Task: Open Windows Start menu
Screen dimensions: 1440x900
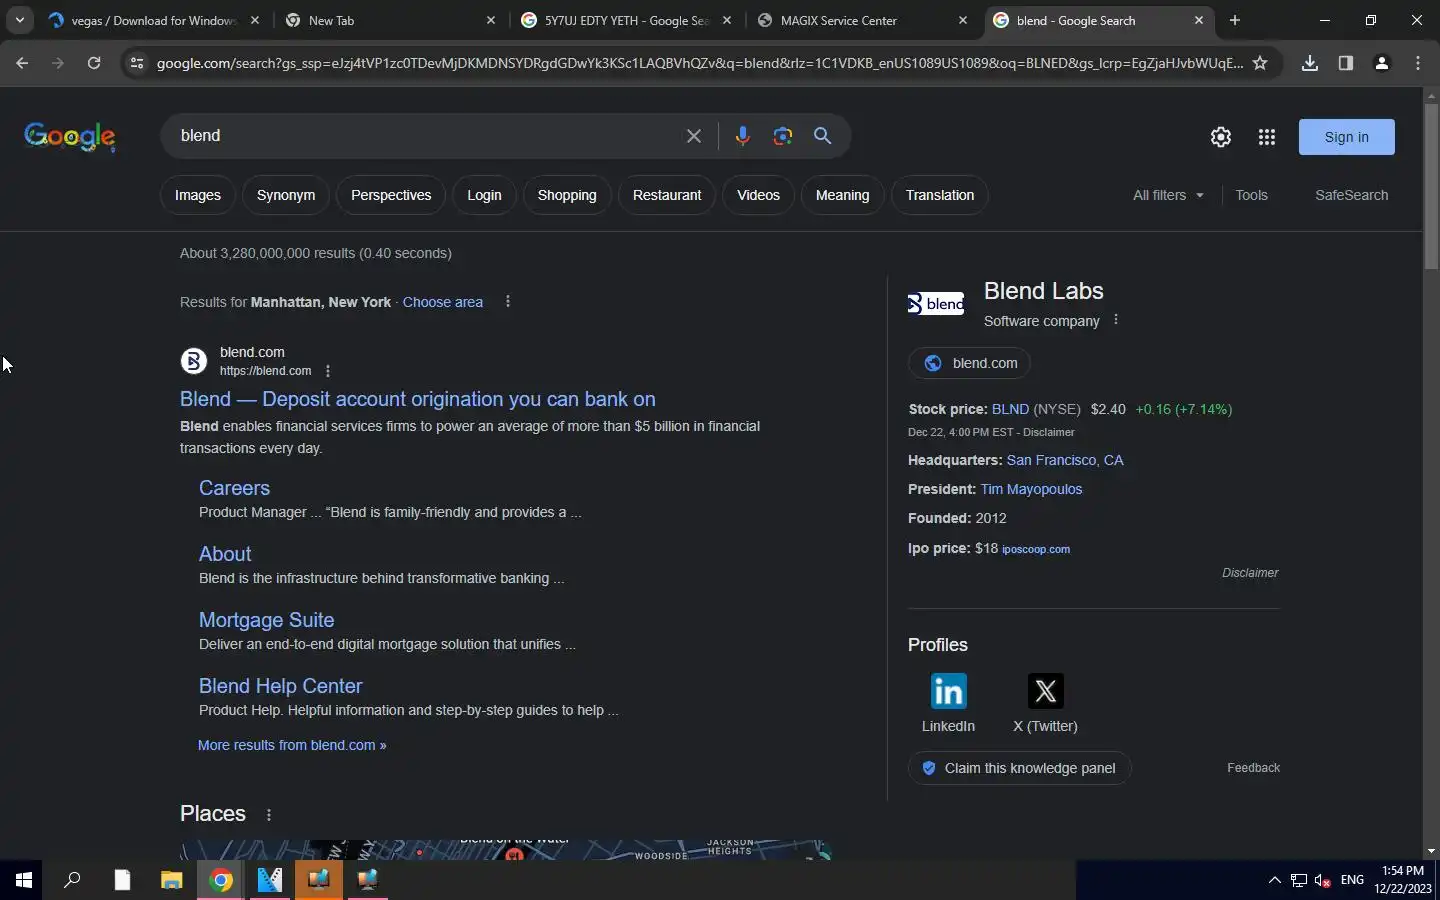Action: pyautogui.click(x=24, y=880)
